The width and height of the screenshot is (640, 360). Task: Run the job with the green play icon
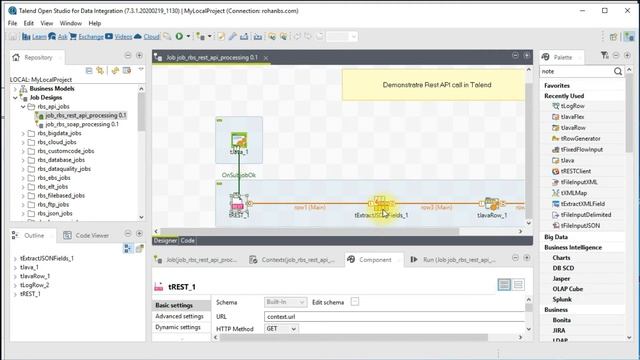(179, 36)
